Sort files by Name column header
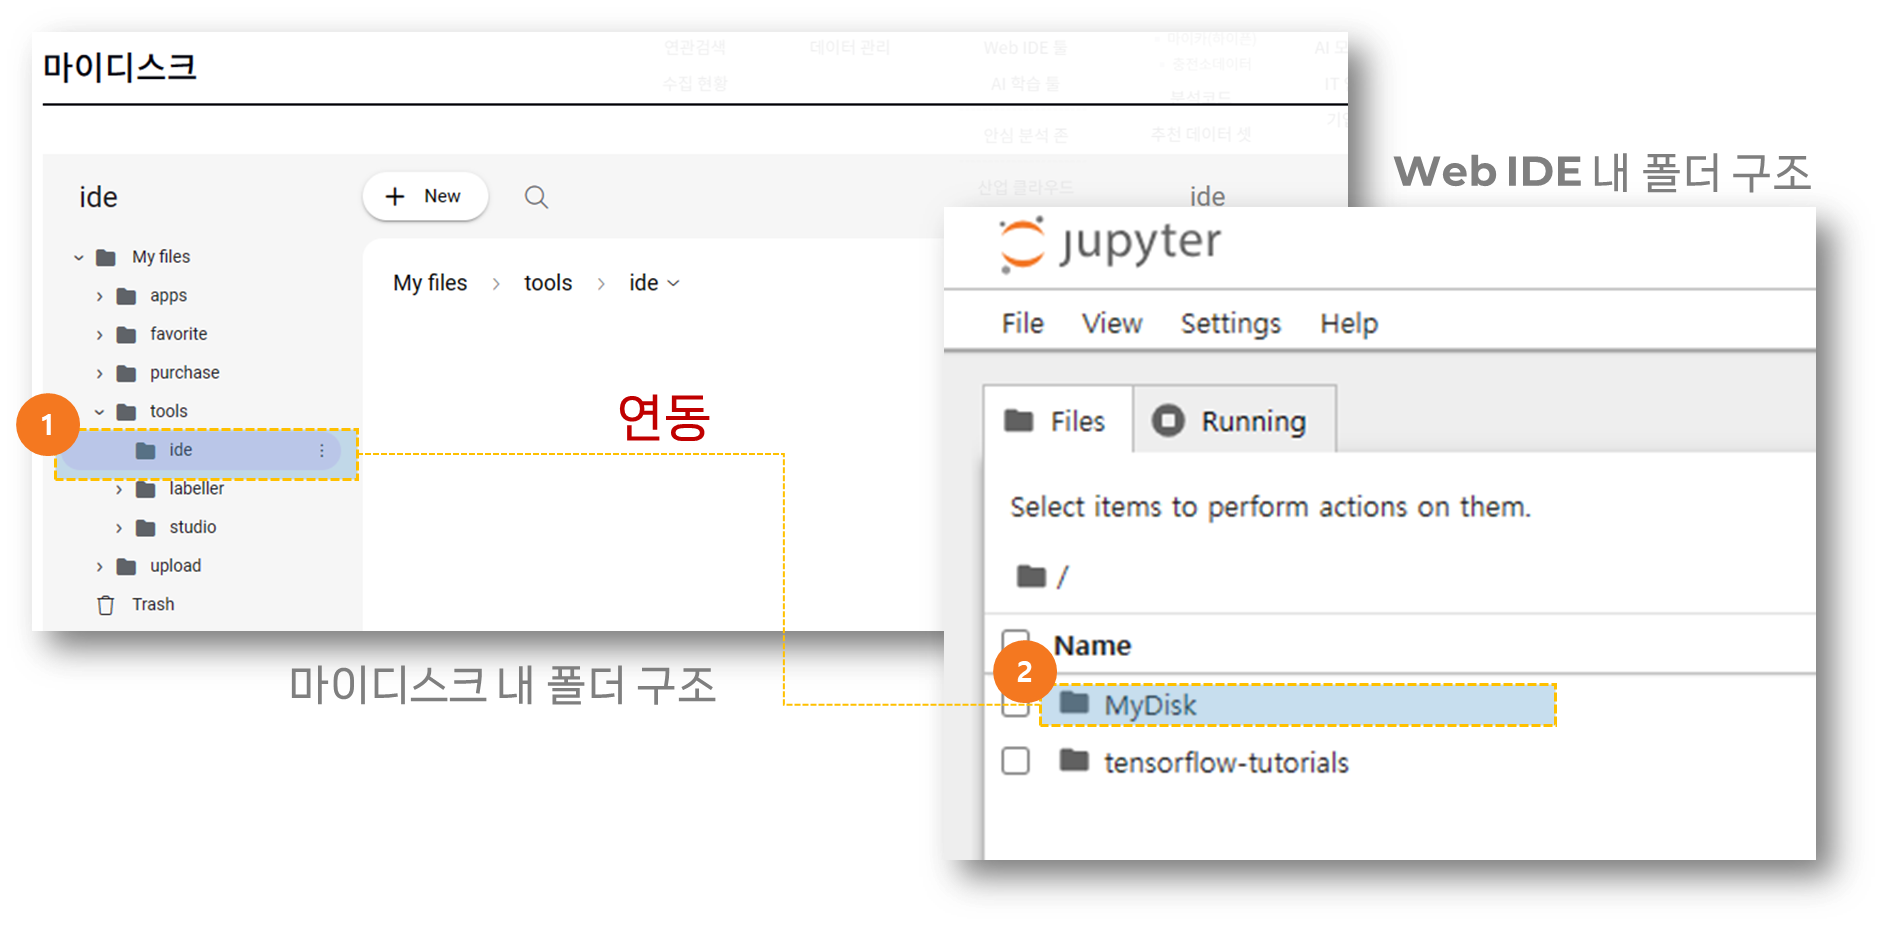The image size is (1881, 925). (1092, 646)
